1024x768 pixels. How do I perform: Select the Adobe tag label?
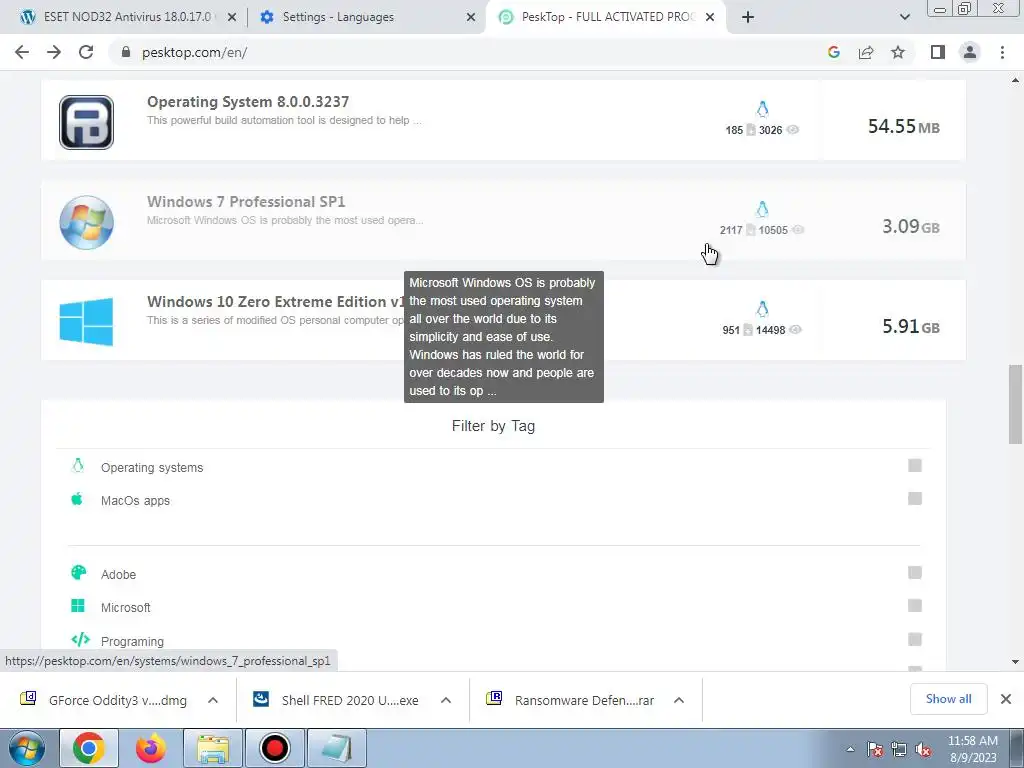click(x=118, y=575)
